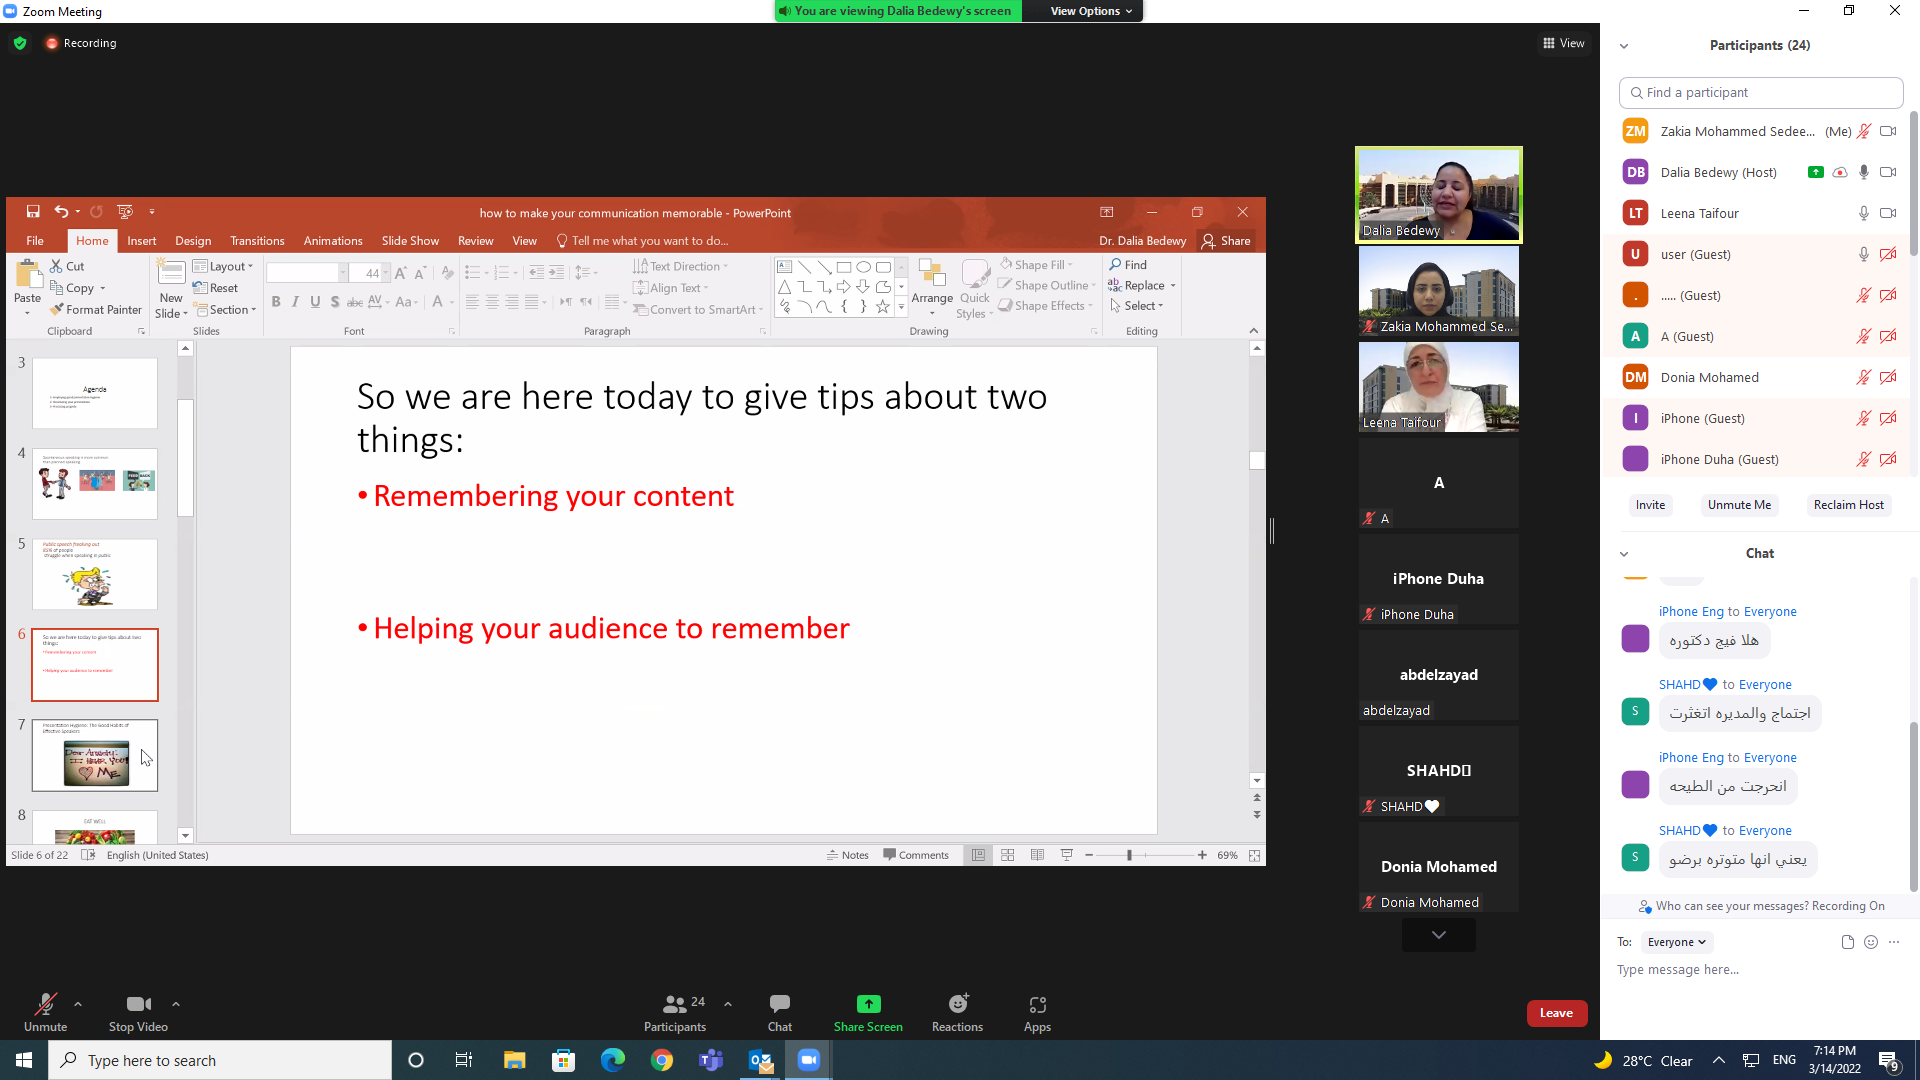Click the red Leave button
The height and width of the screenshot is (1080, 1920).
point(1556,1013)
